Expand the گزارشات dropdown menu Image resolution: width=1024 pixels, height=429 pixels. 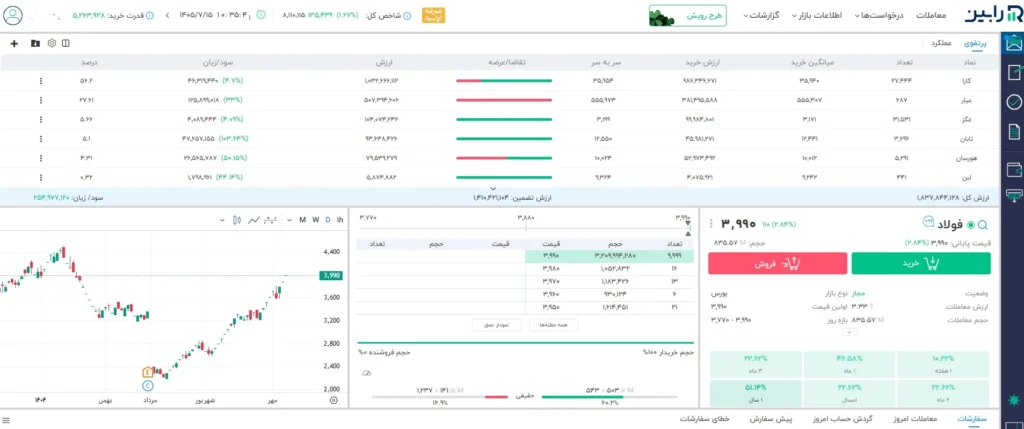pos(761,15)
